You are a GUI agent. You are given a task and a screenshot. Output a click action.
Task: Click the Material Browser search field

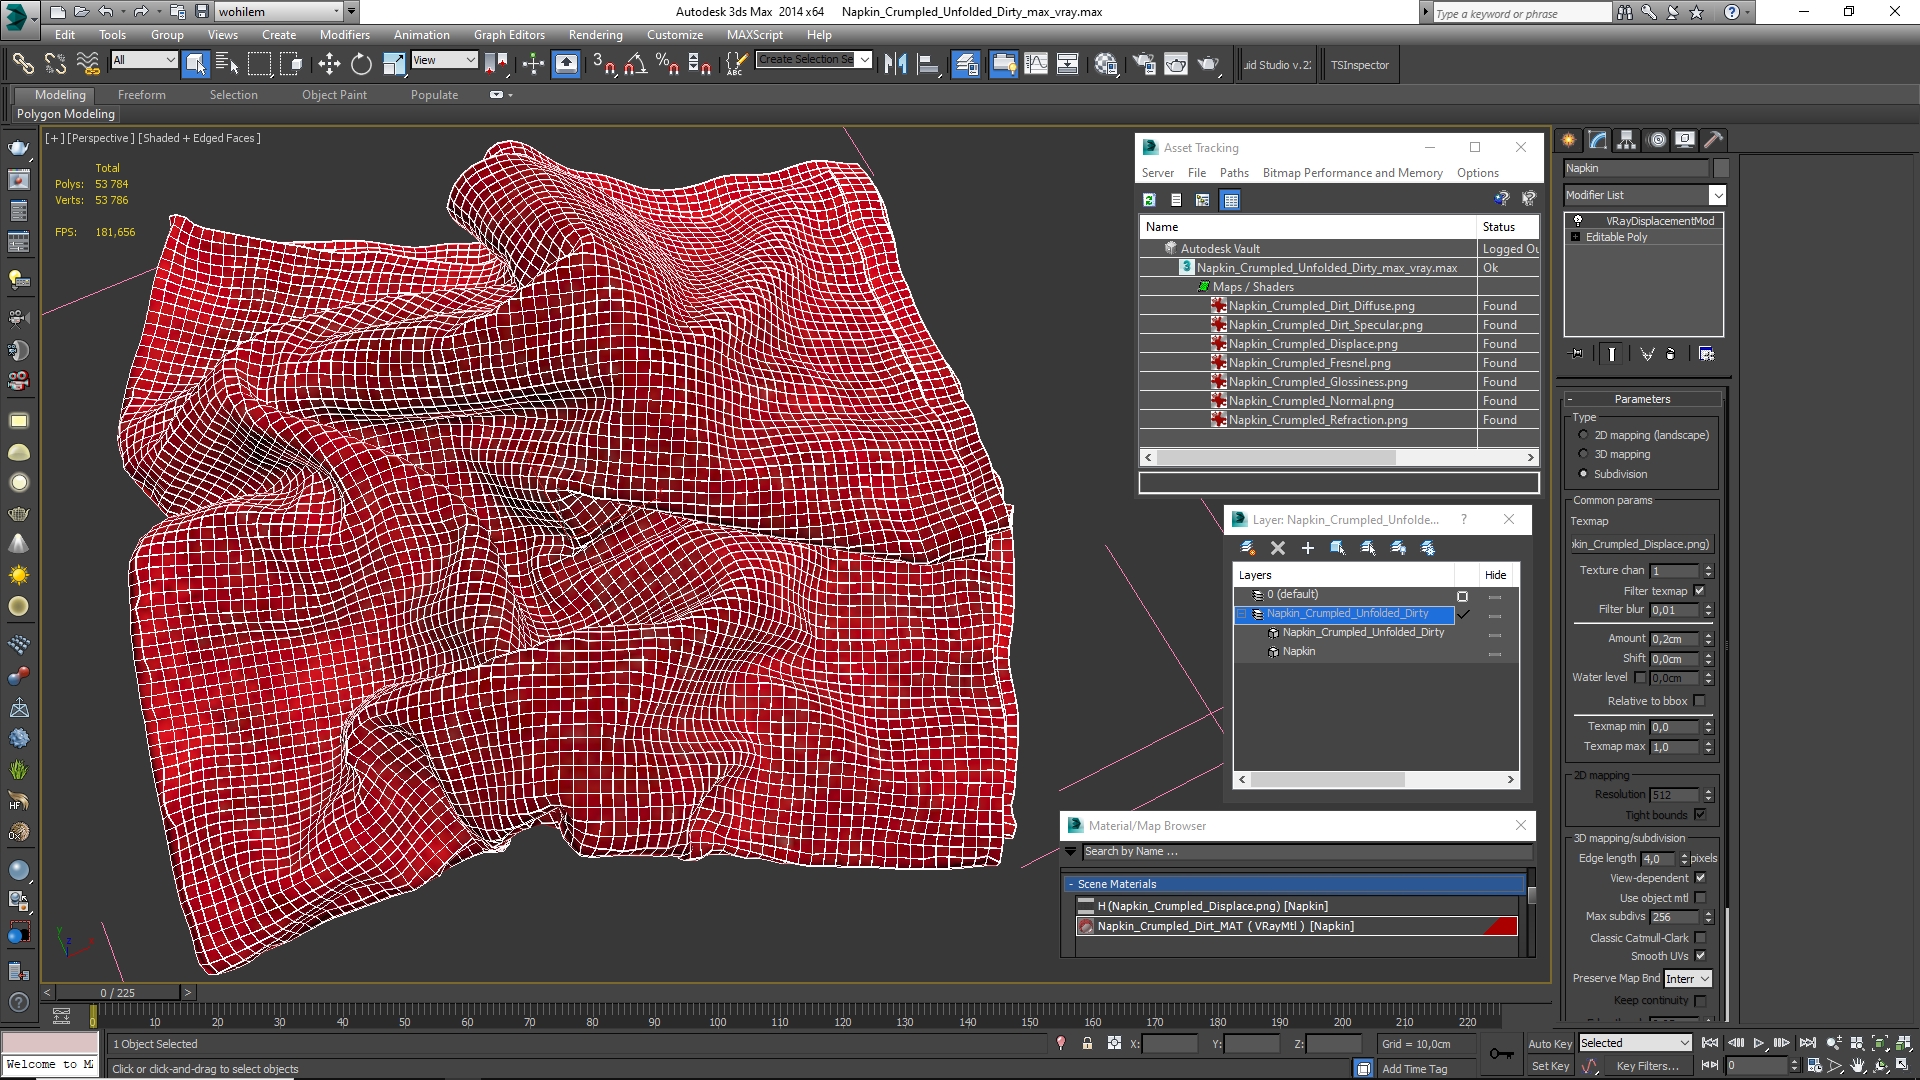point(1306,852)
